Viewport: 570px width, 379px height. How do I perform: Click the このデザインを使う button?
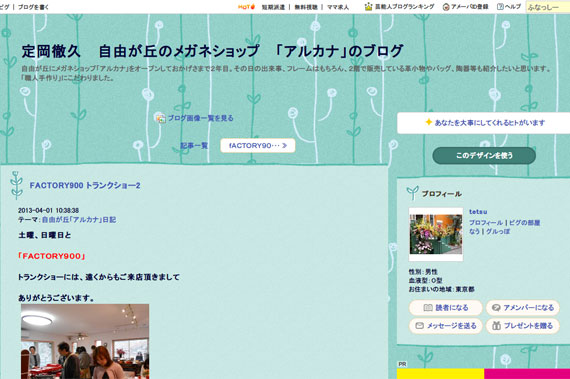(484, 156)
